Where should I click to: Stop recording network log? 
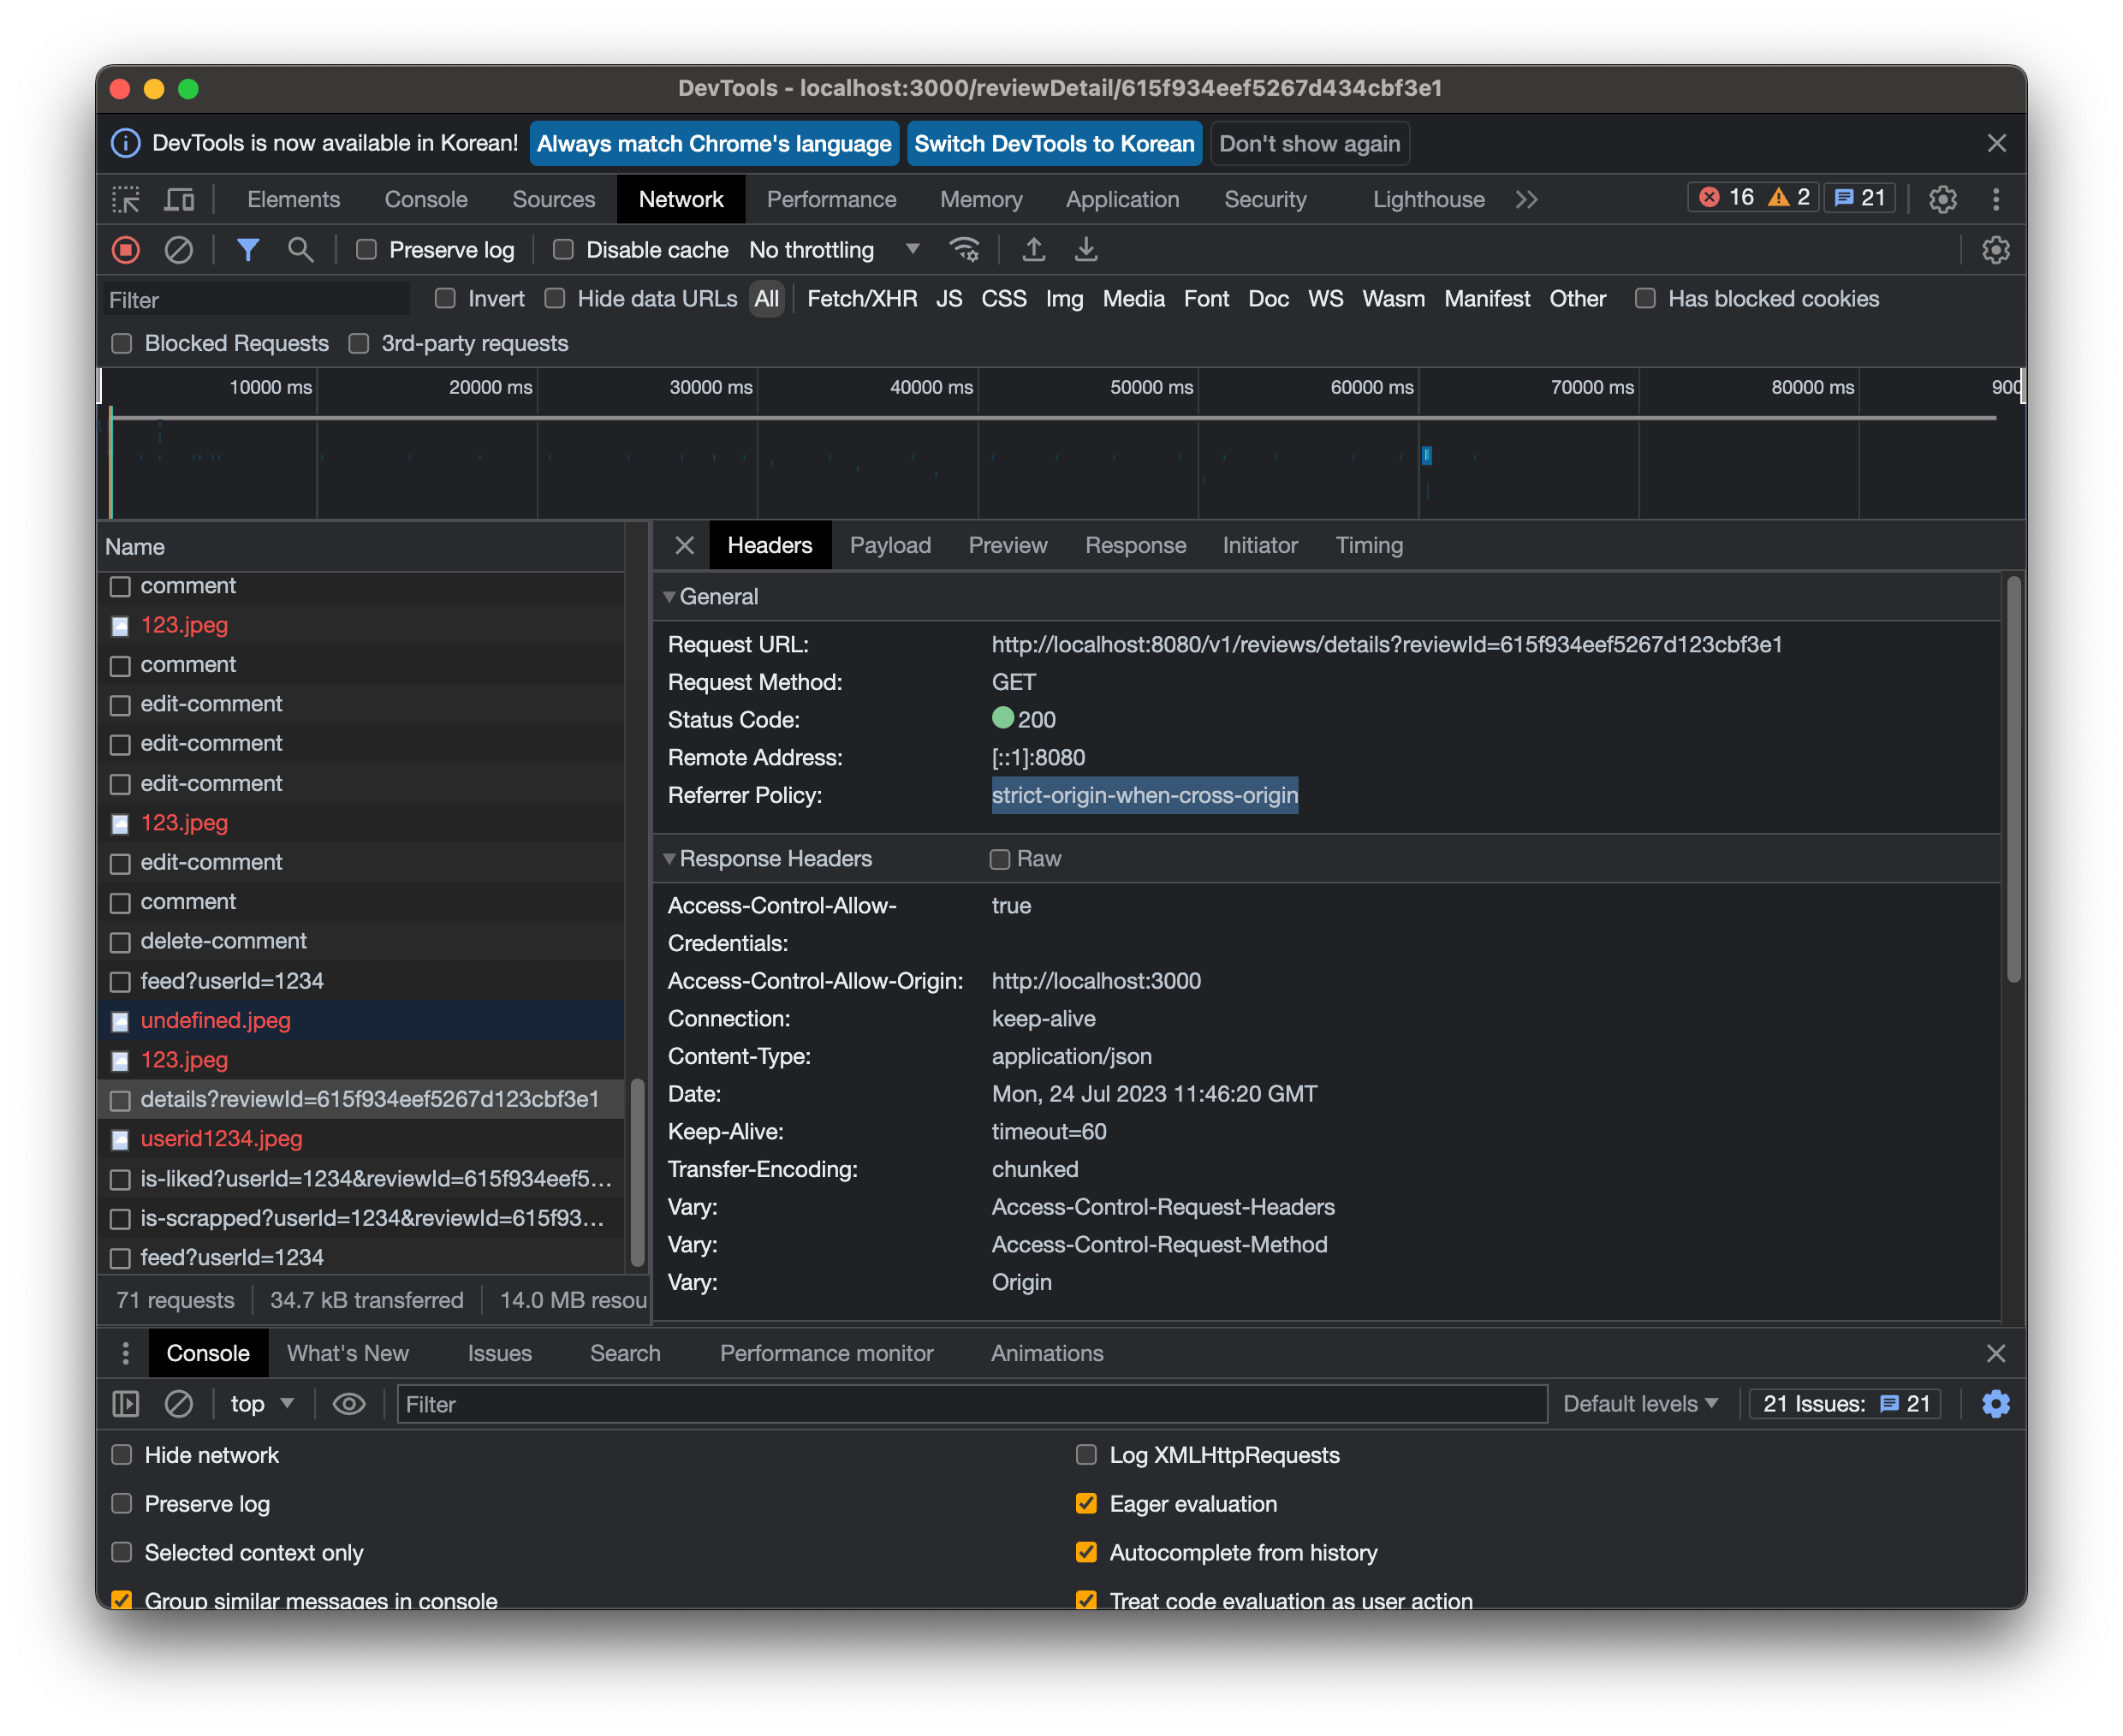point(126,250)
